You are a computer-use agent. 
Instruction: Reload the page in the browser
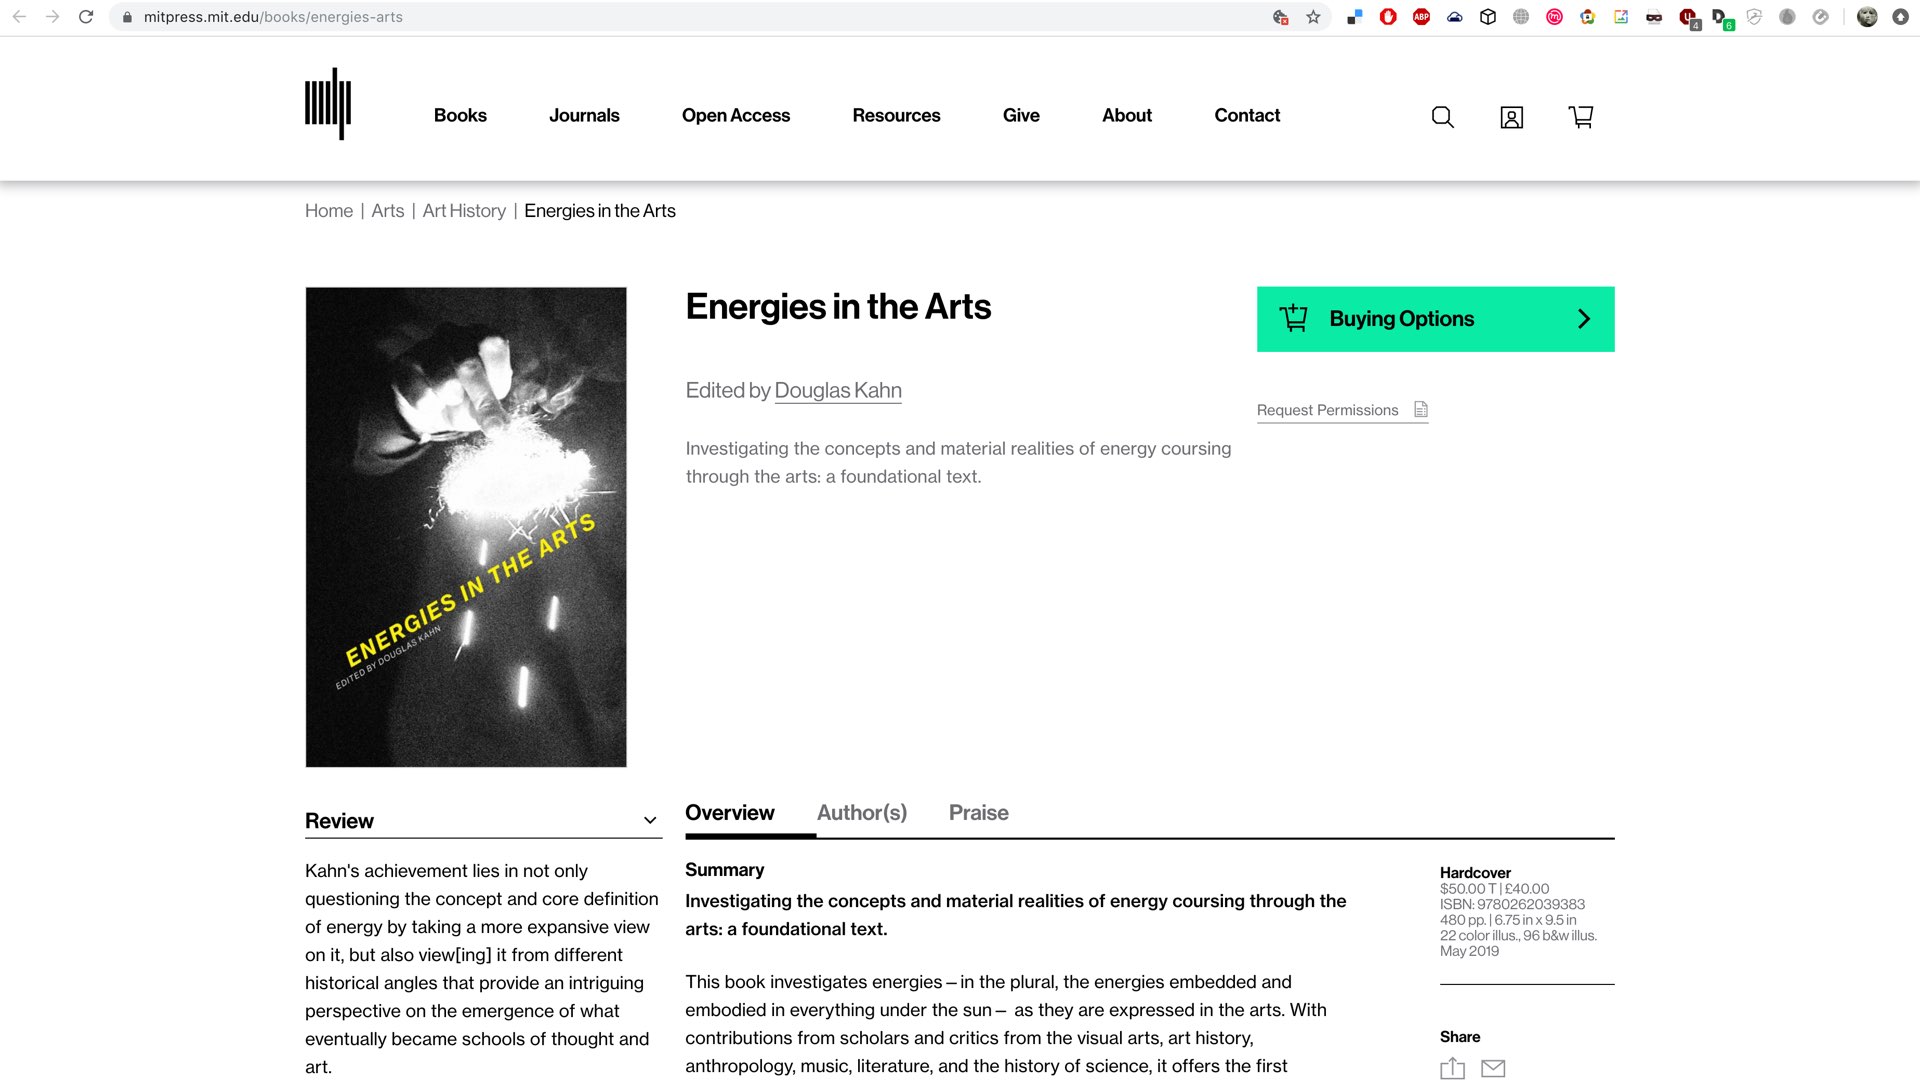[x=86, y=17]
